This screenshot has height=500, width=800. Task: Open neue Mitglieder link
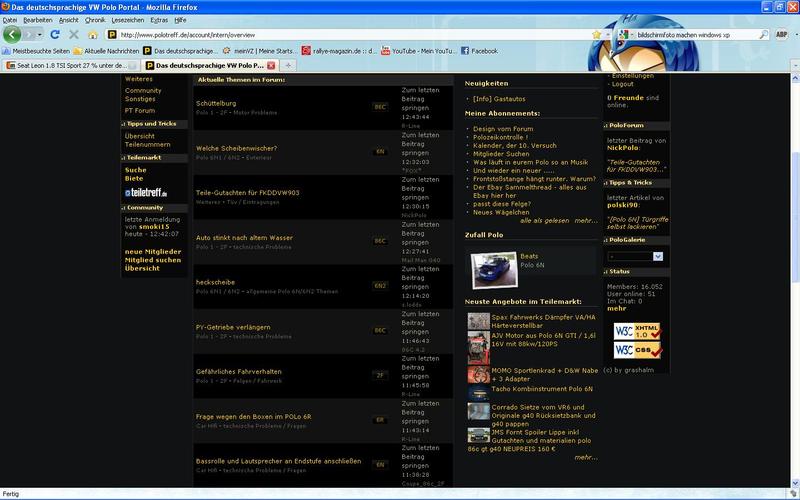[x=153, y=252]
